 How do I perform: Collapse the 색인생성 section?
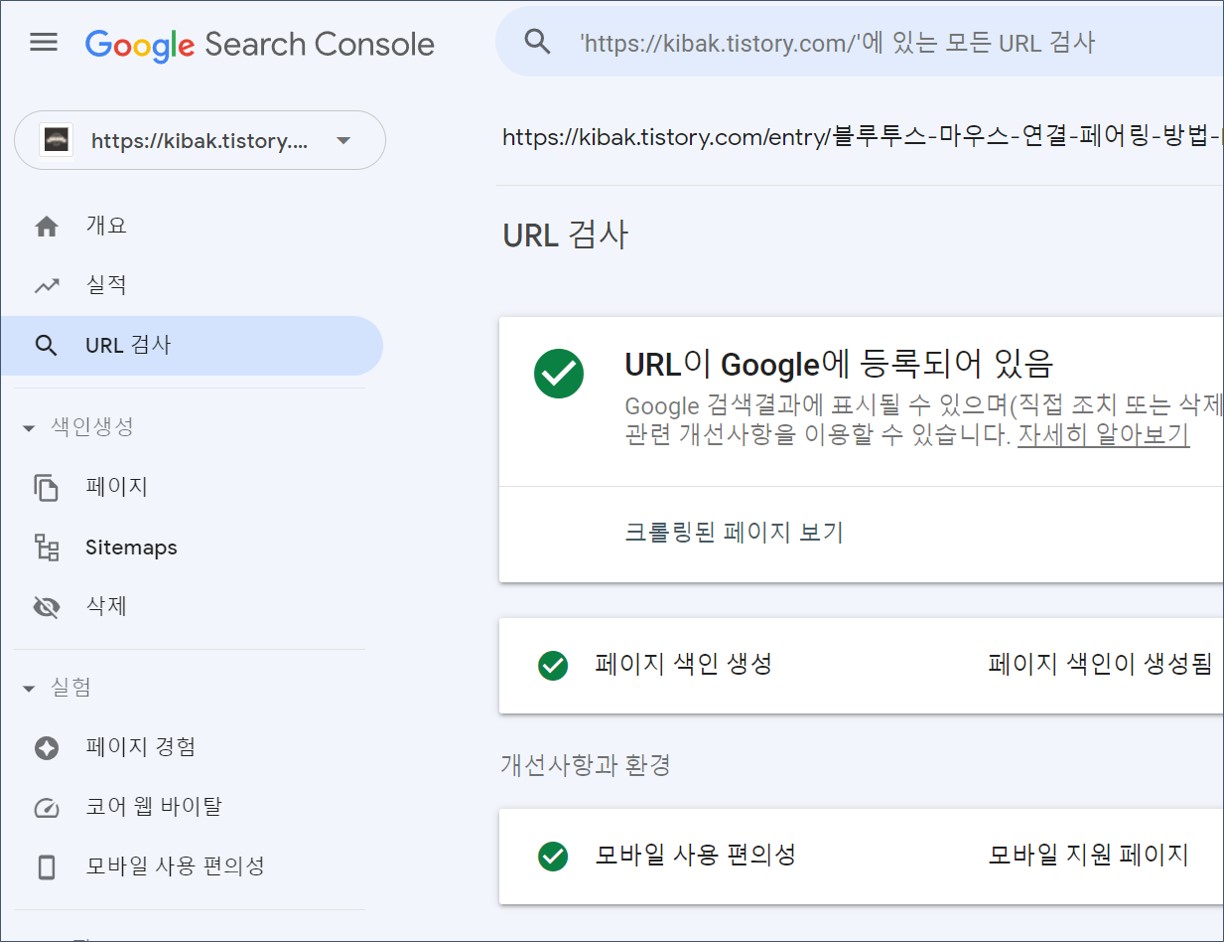pyautogui.click(x=78, y=427)
